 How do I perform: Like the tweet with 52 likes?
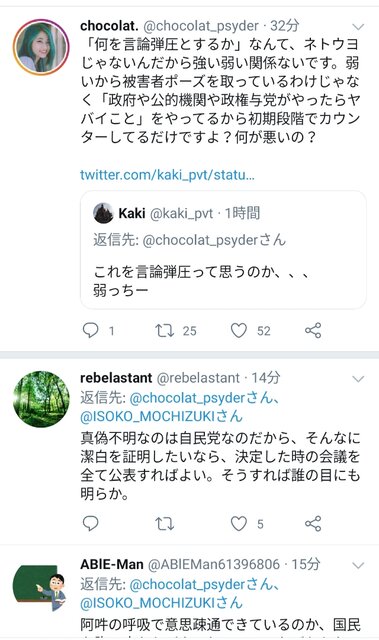click(x=239, y=330)
